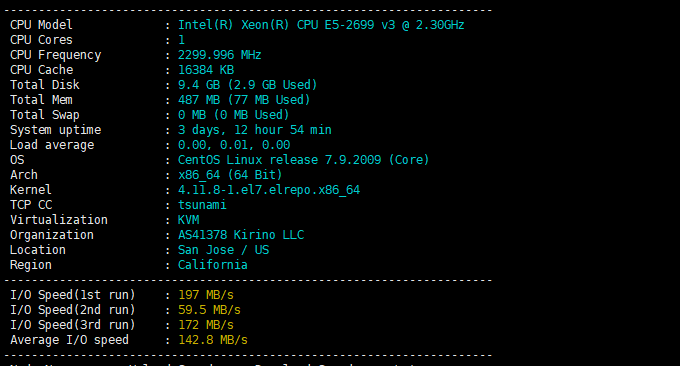Click the 'System uptime' label
Viewport: 680px width, 366px height.
56,130
